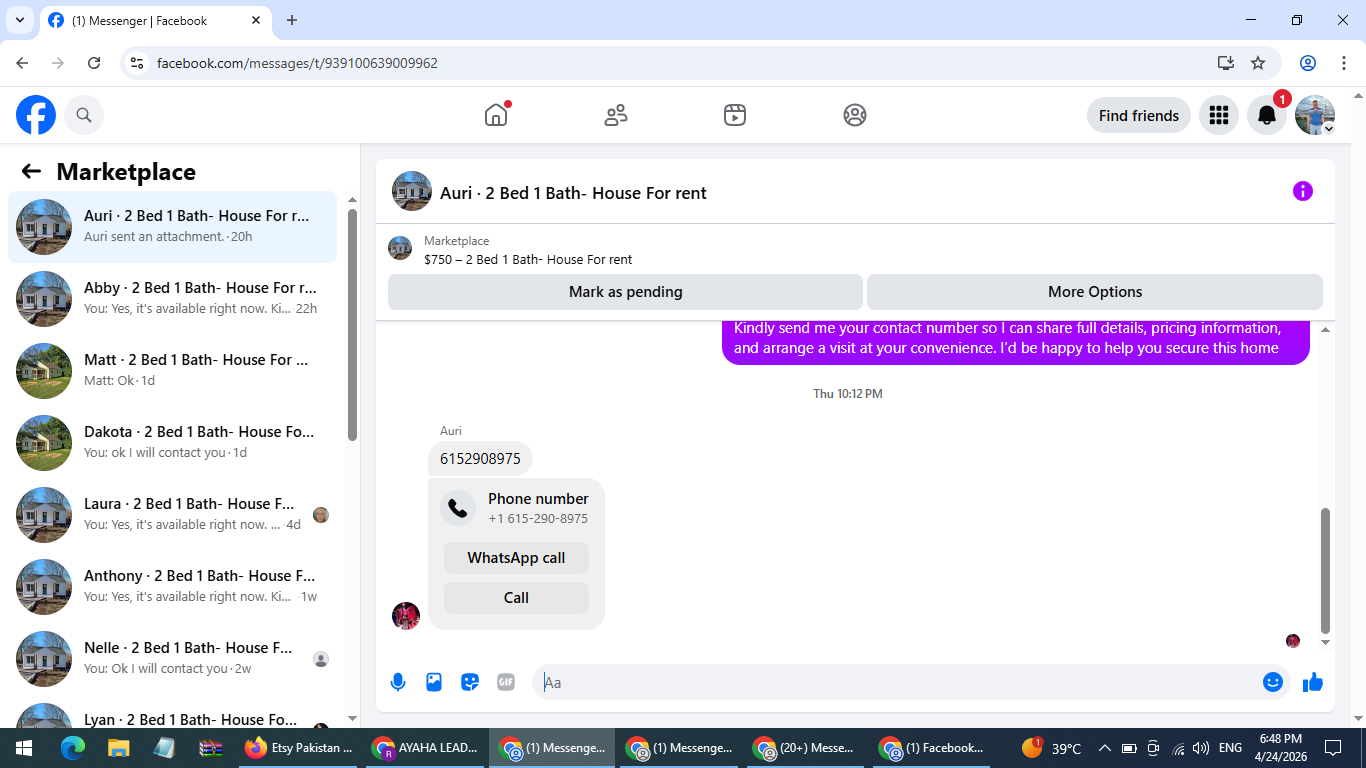Open the Friends icon in the top navigation
The image size is (1366, 768).
[616, 115]
